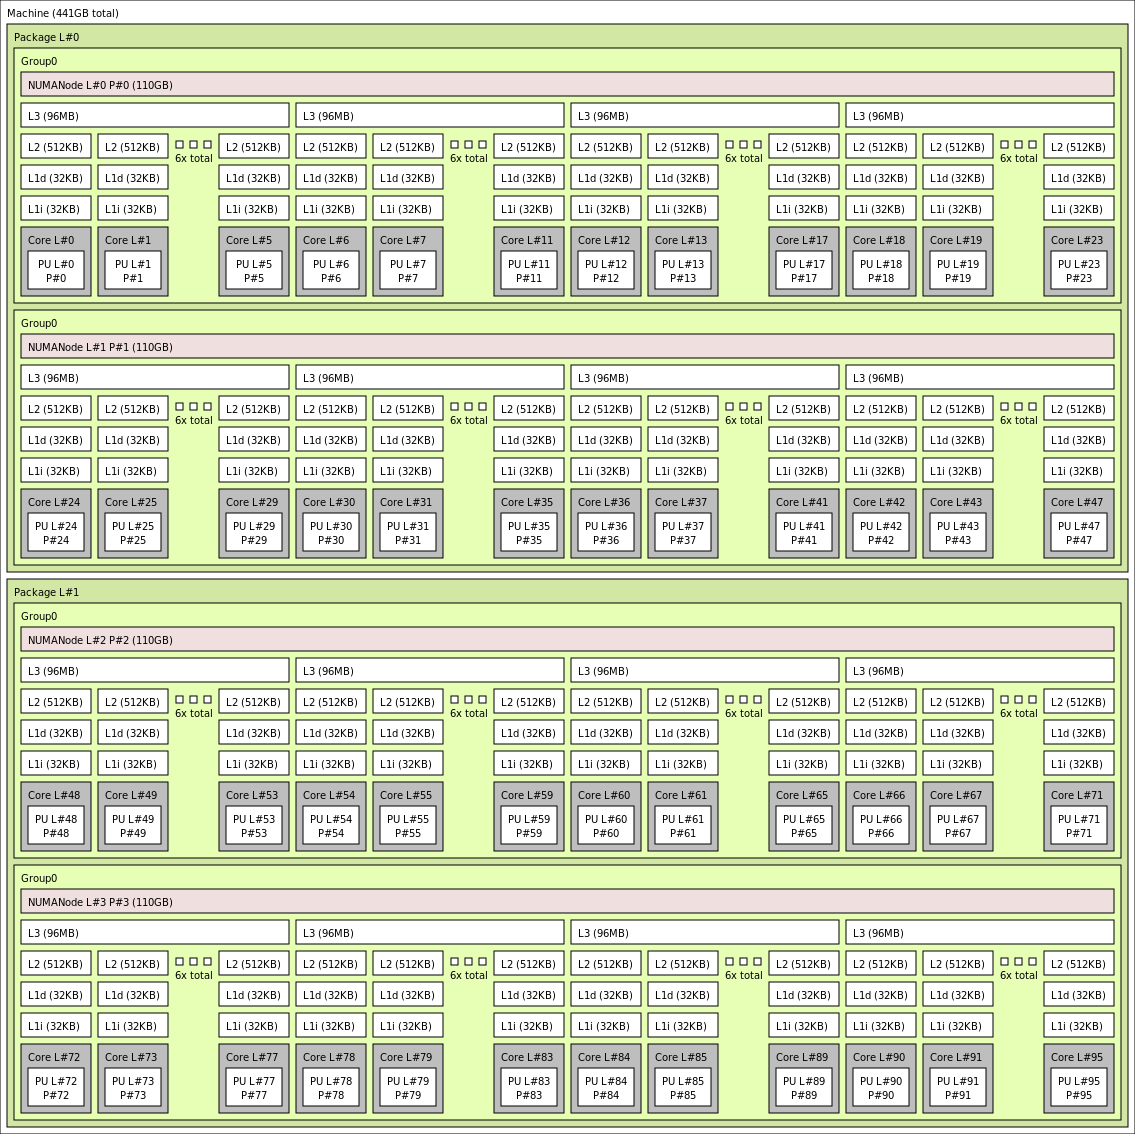The image size is (1135, 1134).
Task: Click the 6x total ellipsis in NUMANode L#0
Action: [194, 152]
